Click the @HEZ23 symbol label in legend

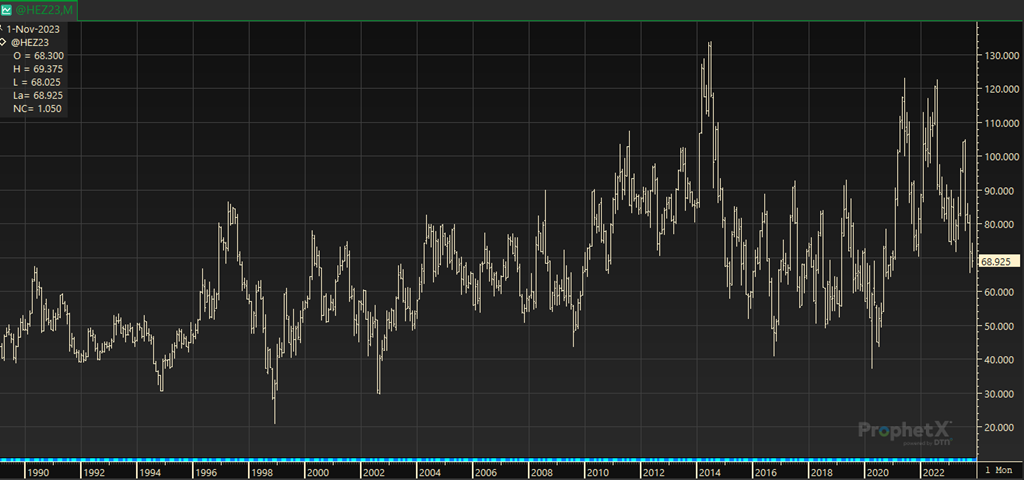(x=30, y=43)
